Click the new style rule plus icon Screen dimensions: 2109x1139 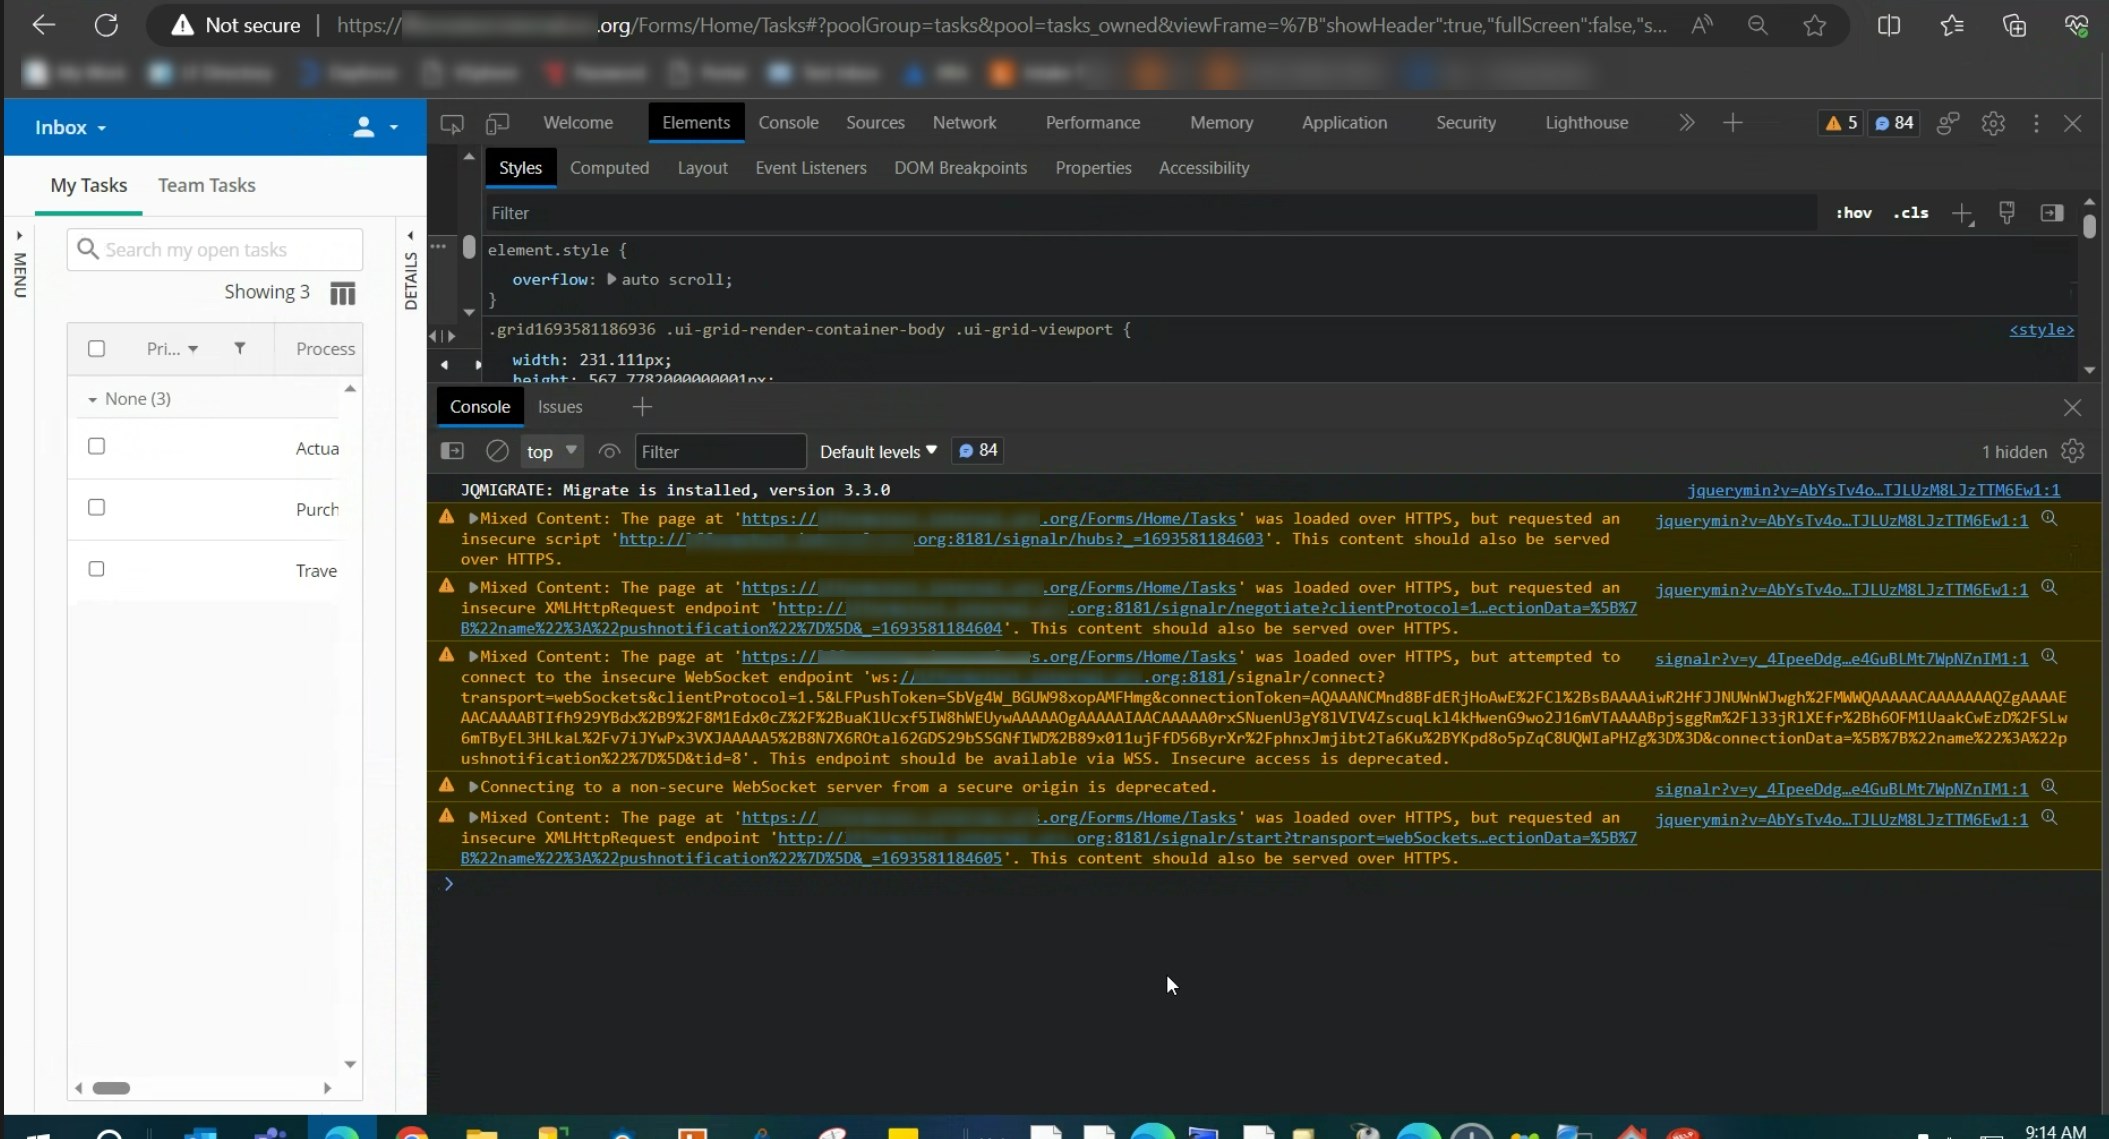(1962, 213)
